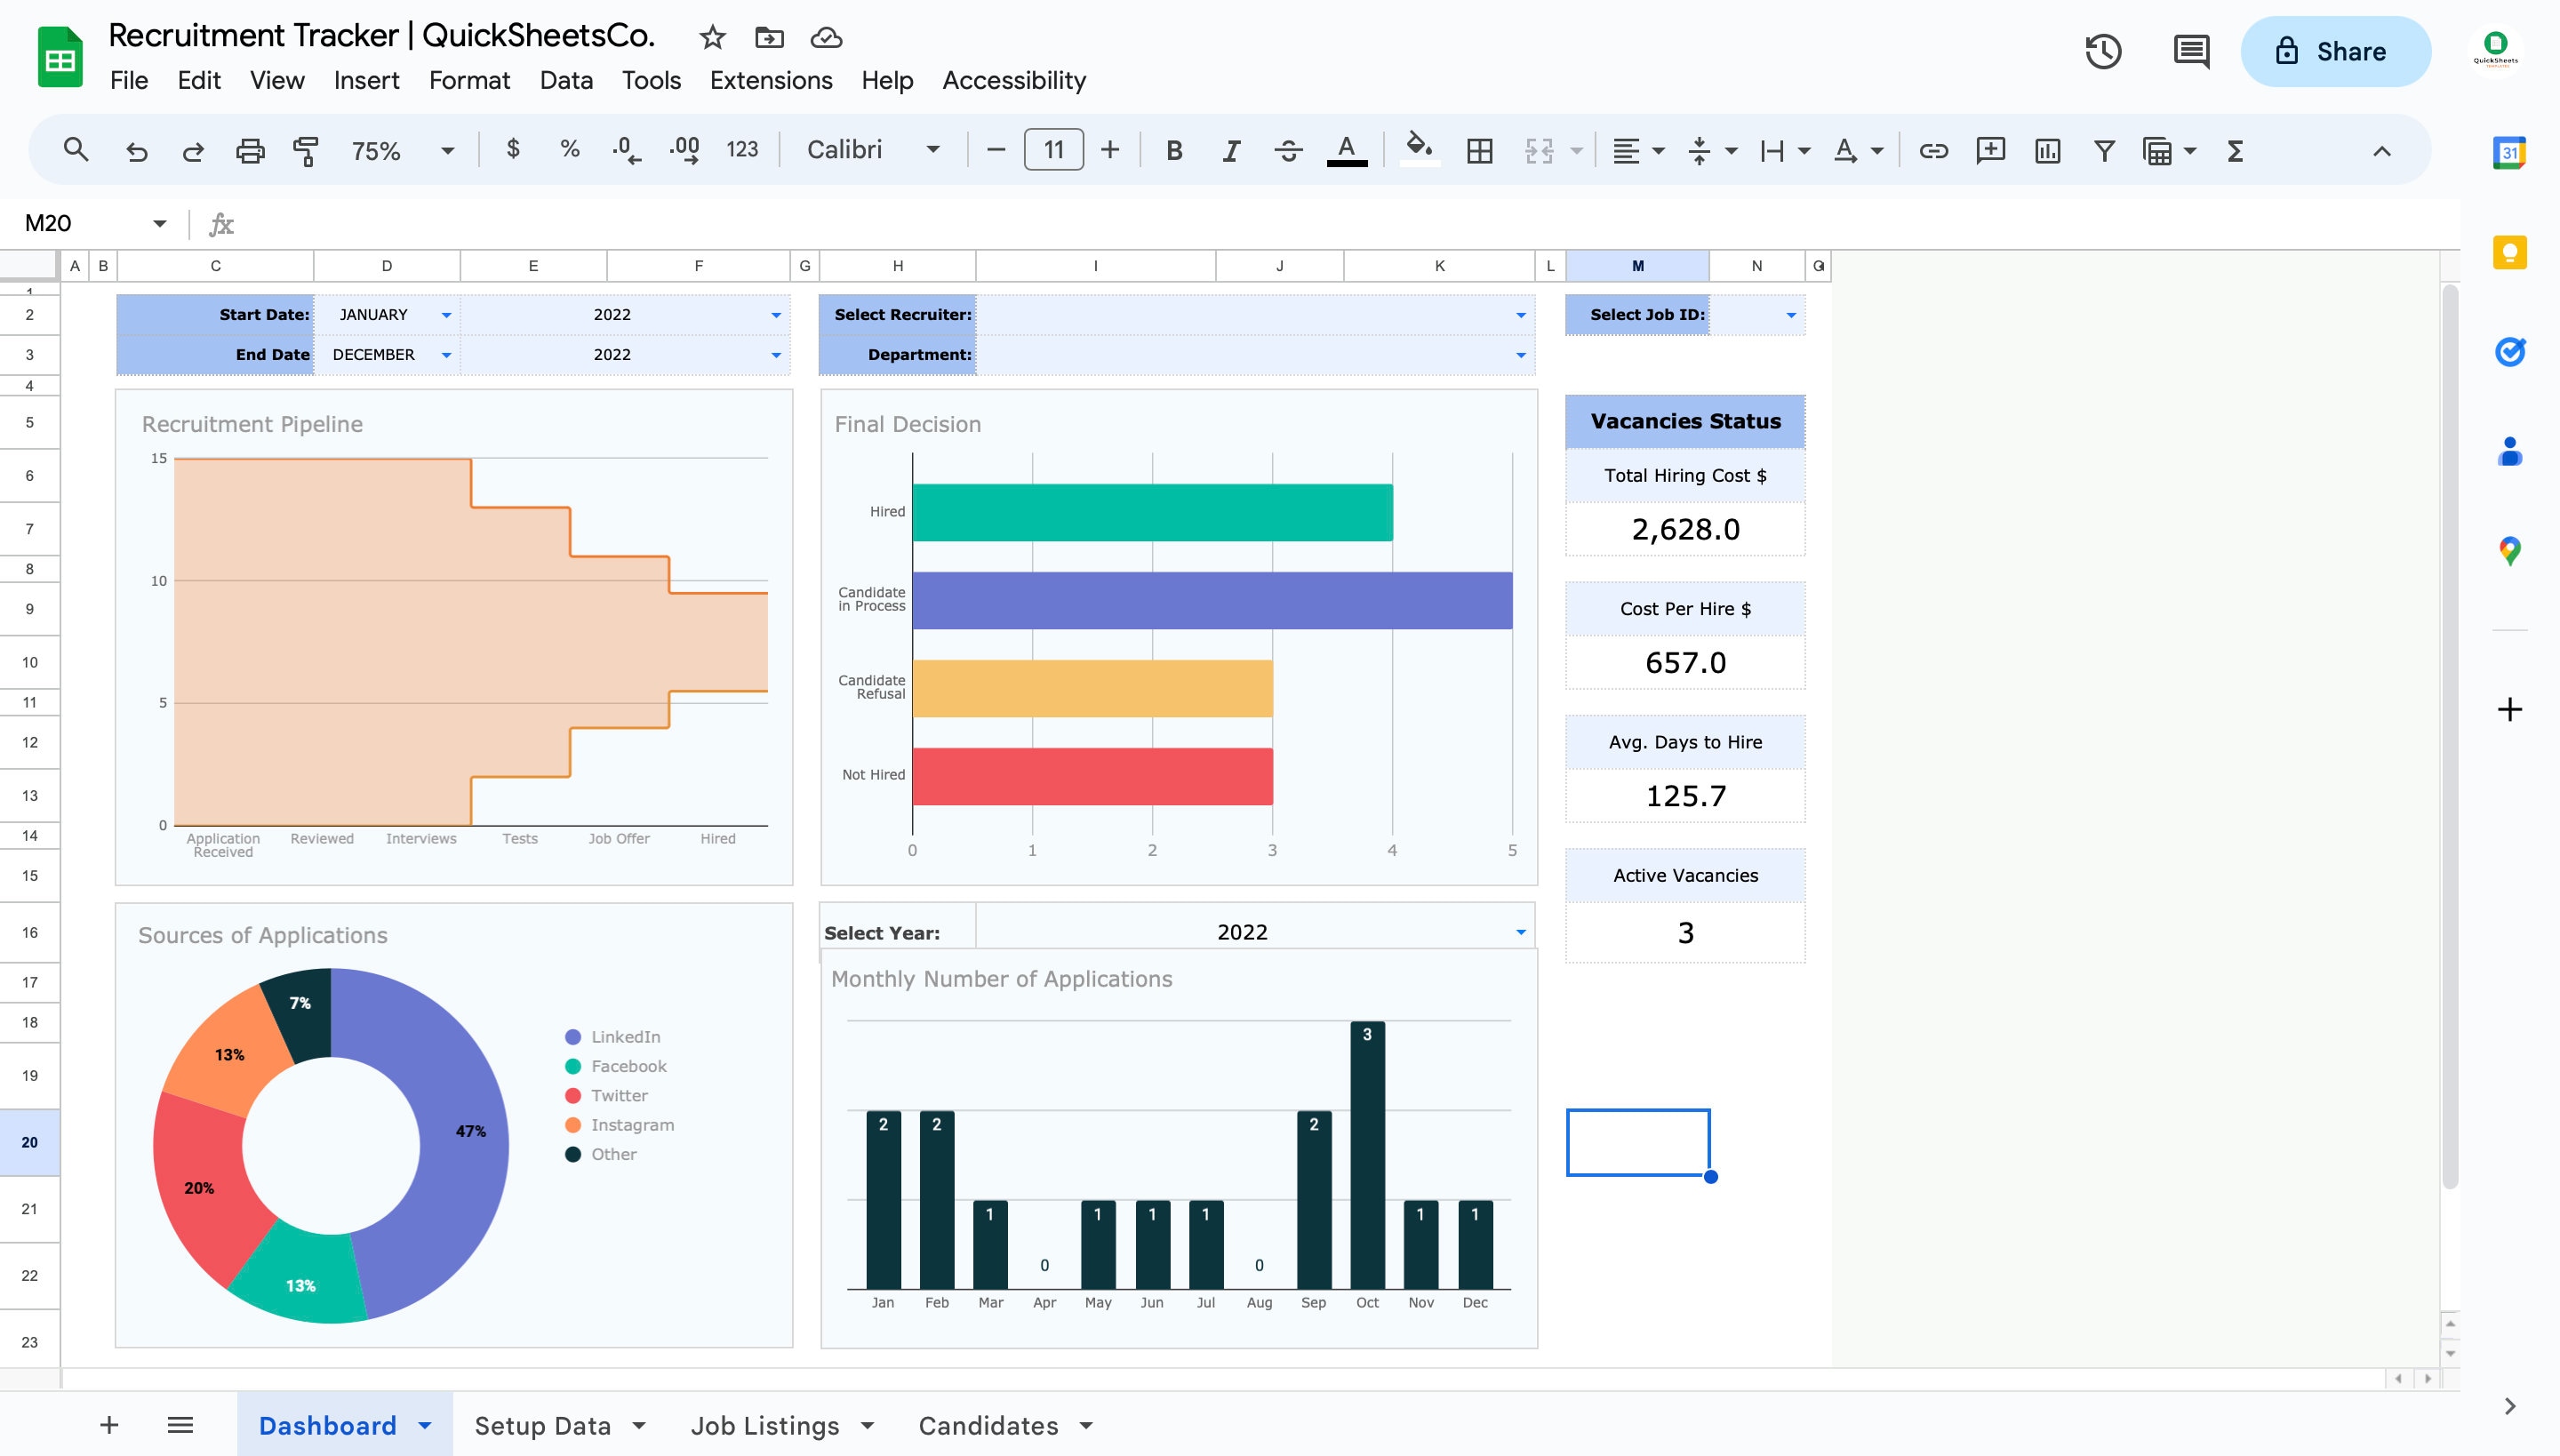Undo the last action

point(137,150)
